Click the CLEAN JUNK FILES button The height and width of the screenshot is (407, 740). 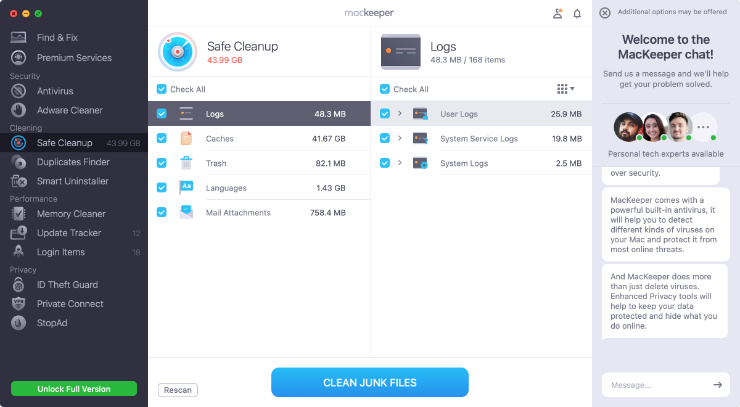pyautogui.click(x=370, y=382)
